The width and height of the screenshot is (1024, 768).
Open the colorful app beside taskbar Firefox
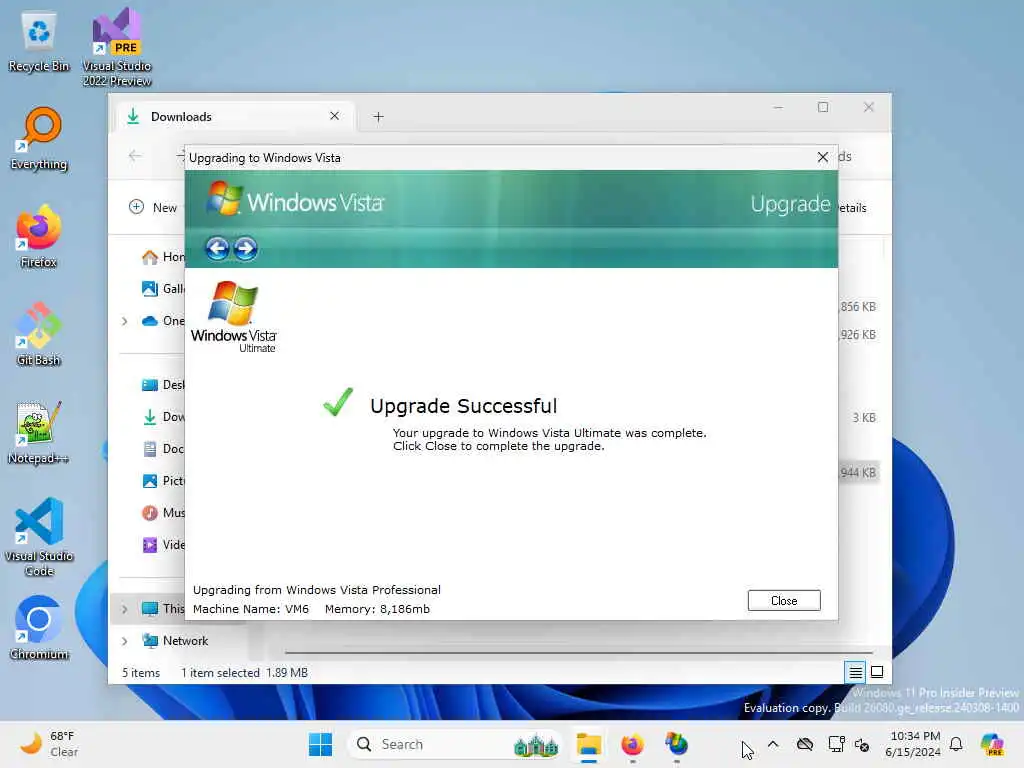677,744
